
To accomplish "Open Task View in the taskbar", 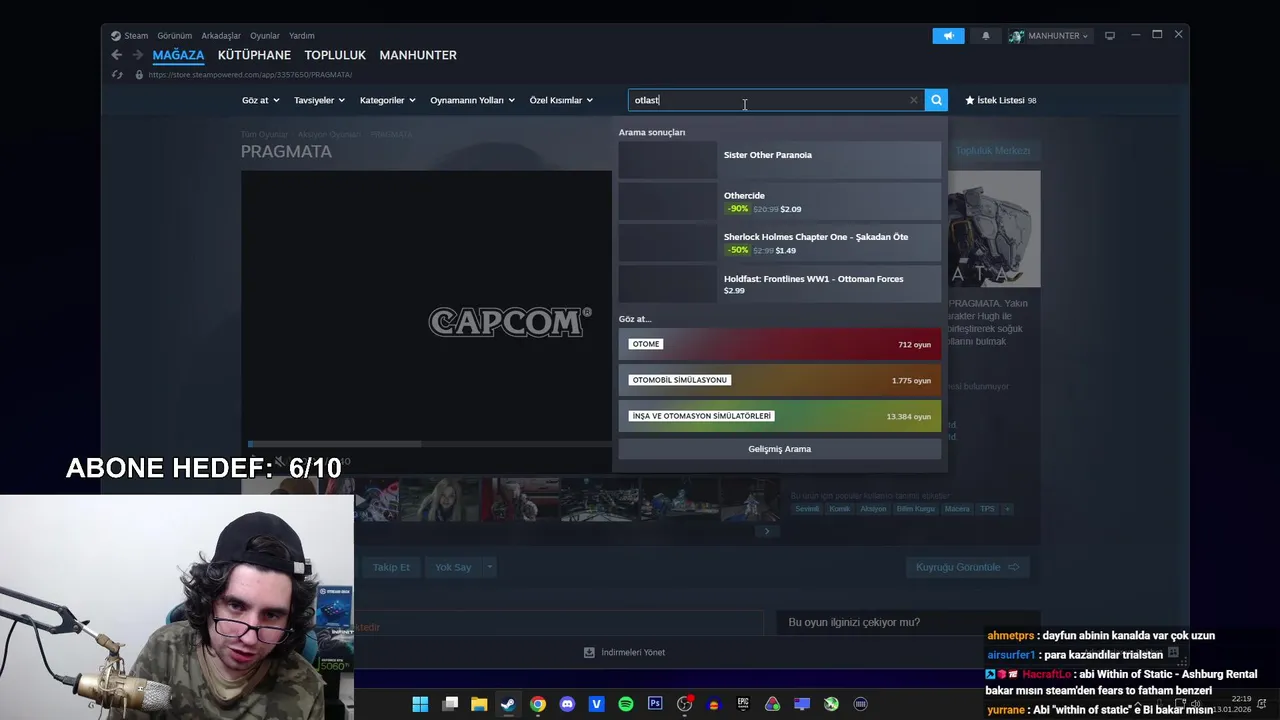I will click(450, 704).
